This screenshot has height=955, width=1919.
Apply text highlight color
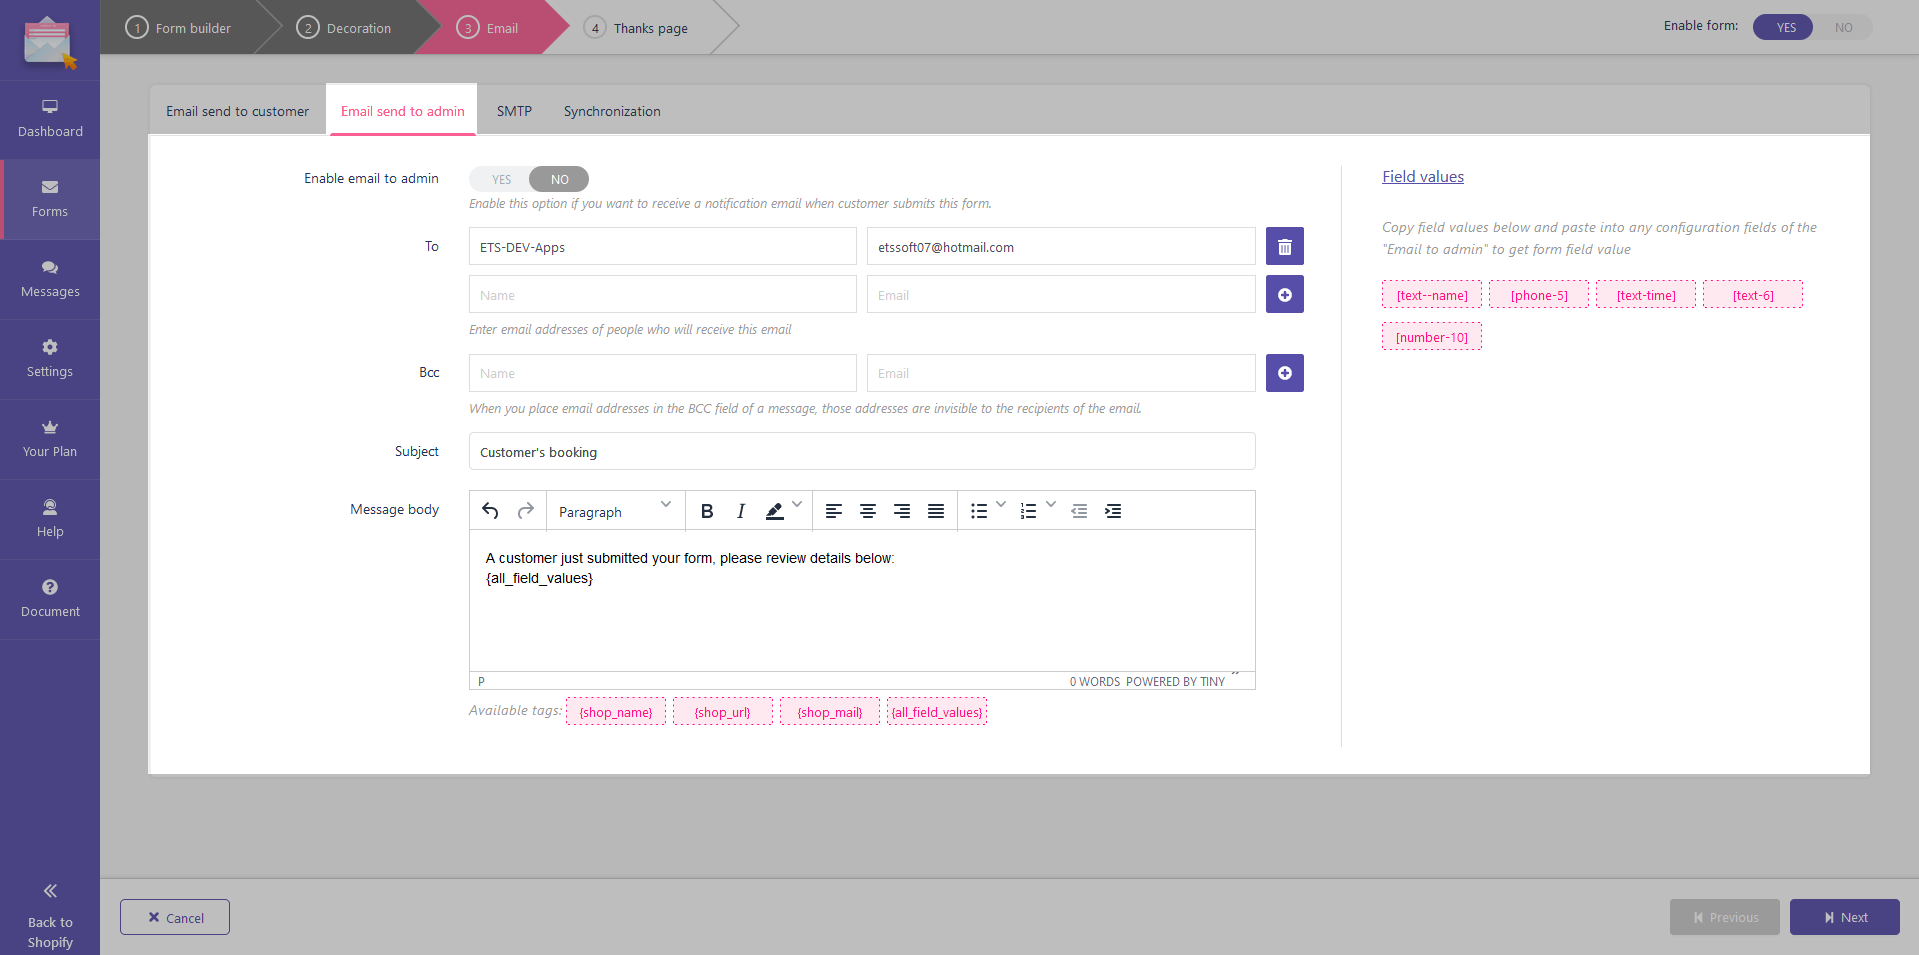[x=774, y=511]
